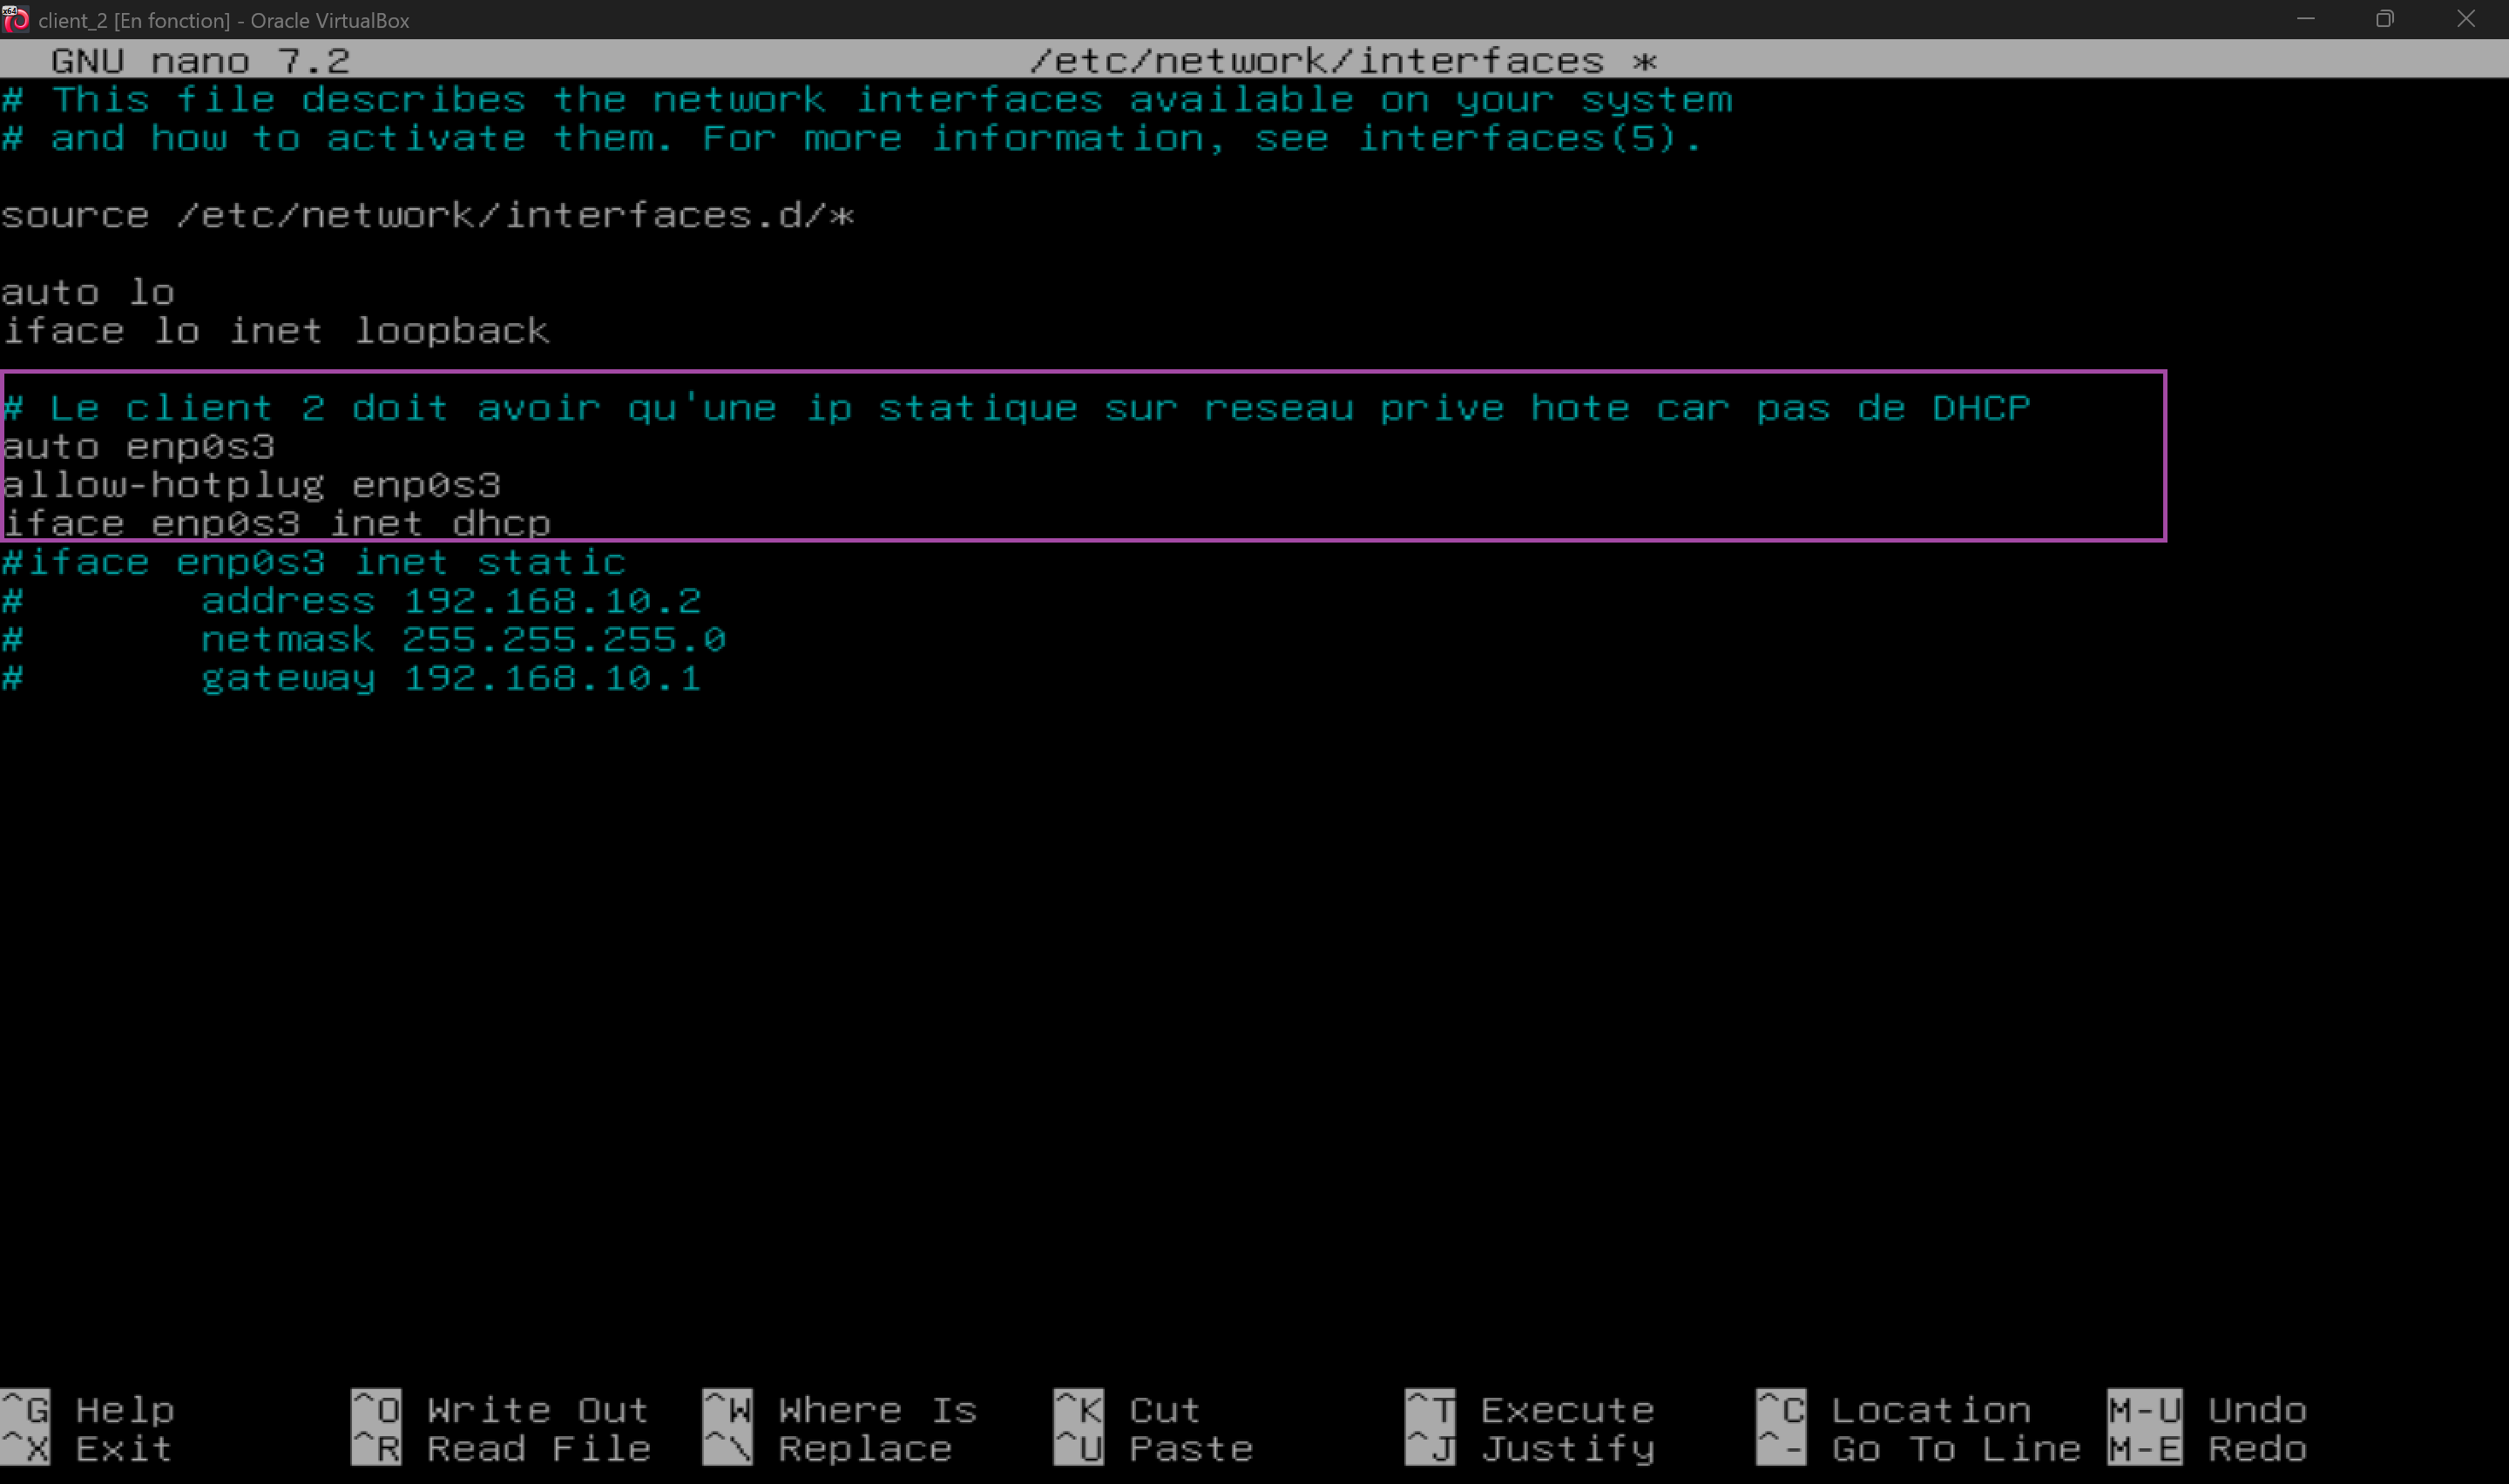Place cursor on the iface enp0s3 inet dhcp line
Image resolution: width=2509 pixels, height=1484 pixels.
click(278, 523)
